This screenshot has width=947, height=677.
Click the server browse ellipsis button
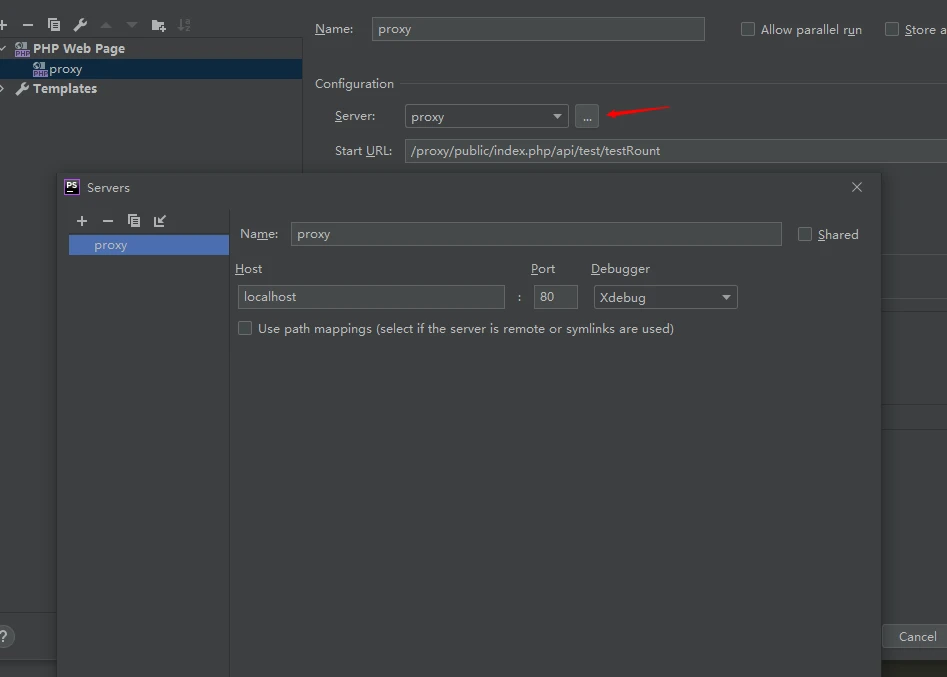(587, 117)
